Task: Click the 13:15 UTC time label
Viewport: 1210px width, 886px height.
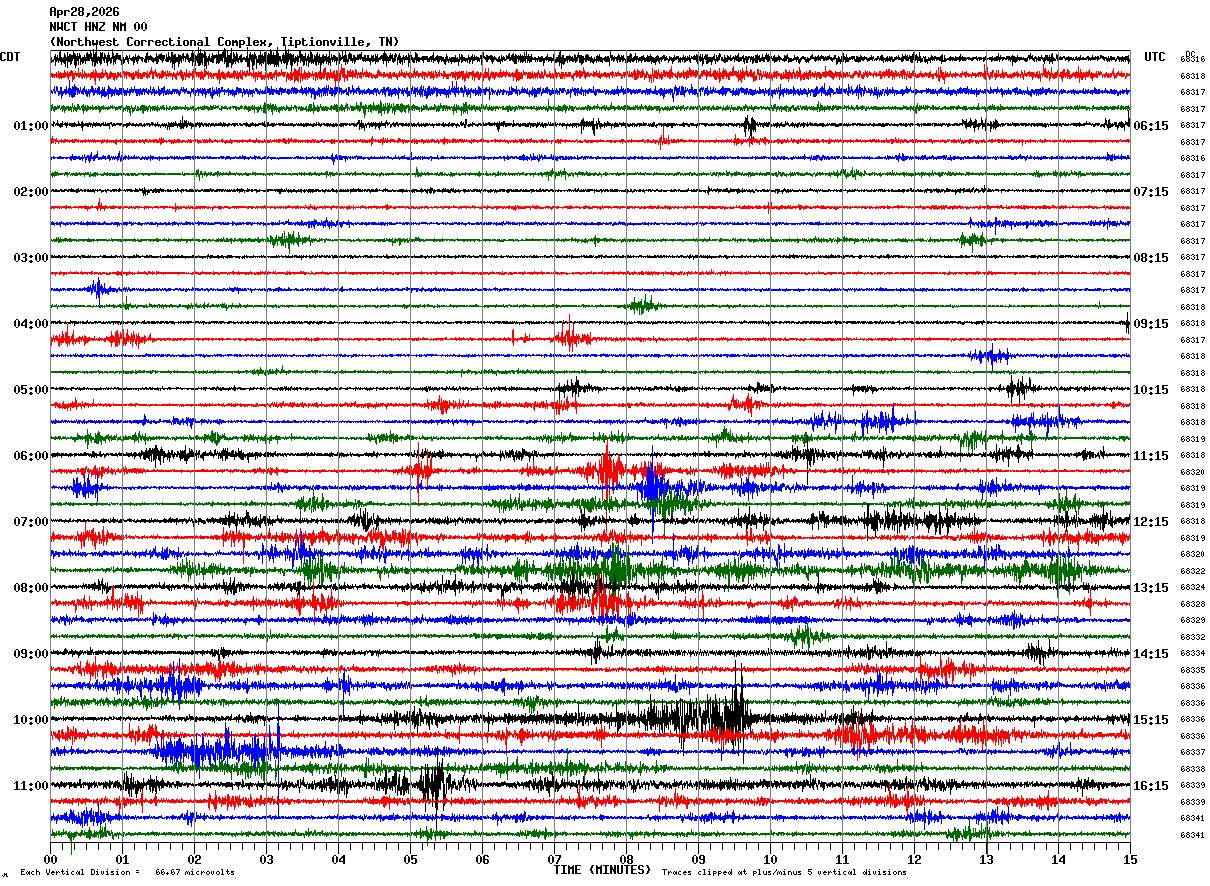Action: pyautogui.click(x=1151, y=588)
